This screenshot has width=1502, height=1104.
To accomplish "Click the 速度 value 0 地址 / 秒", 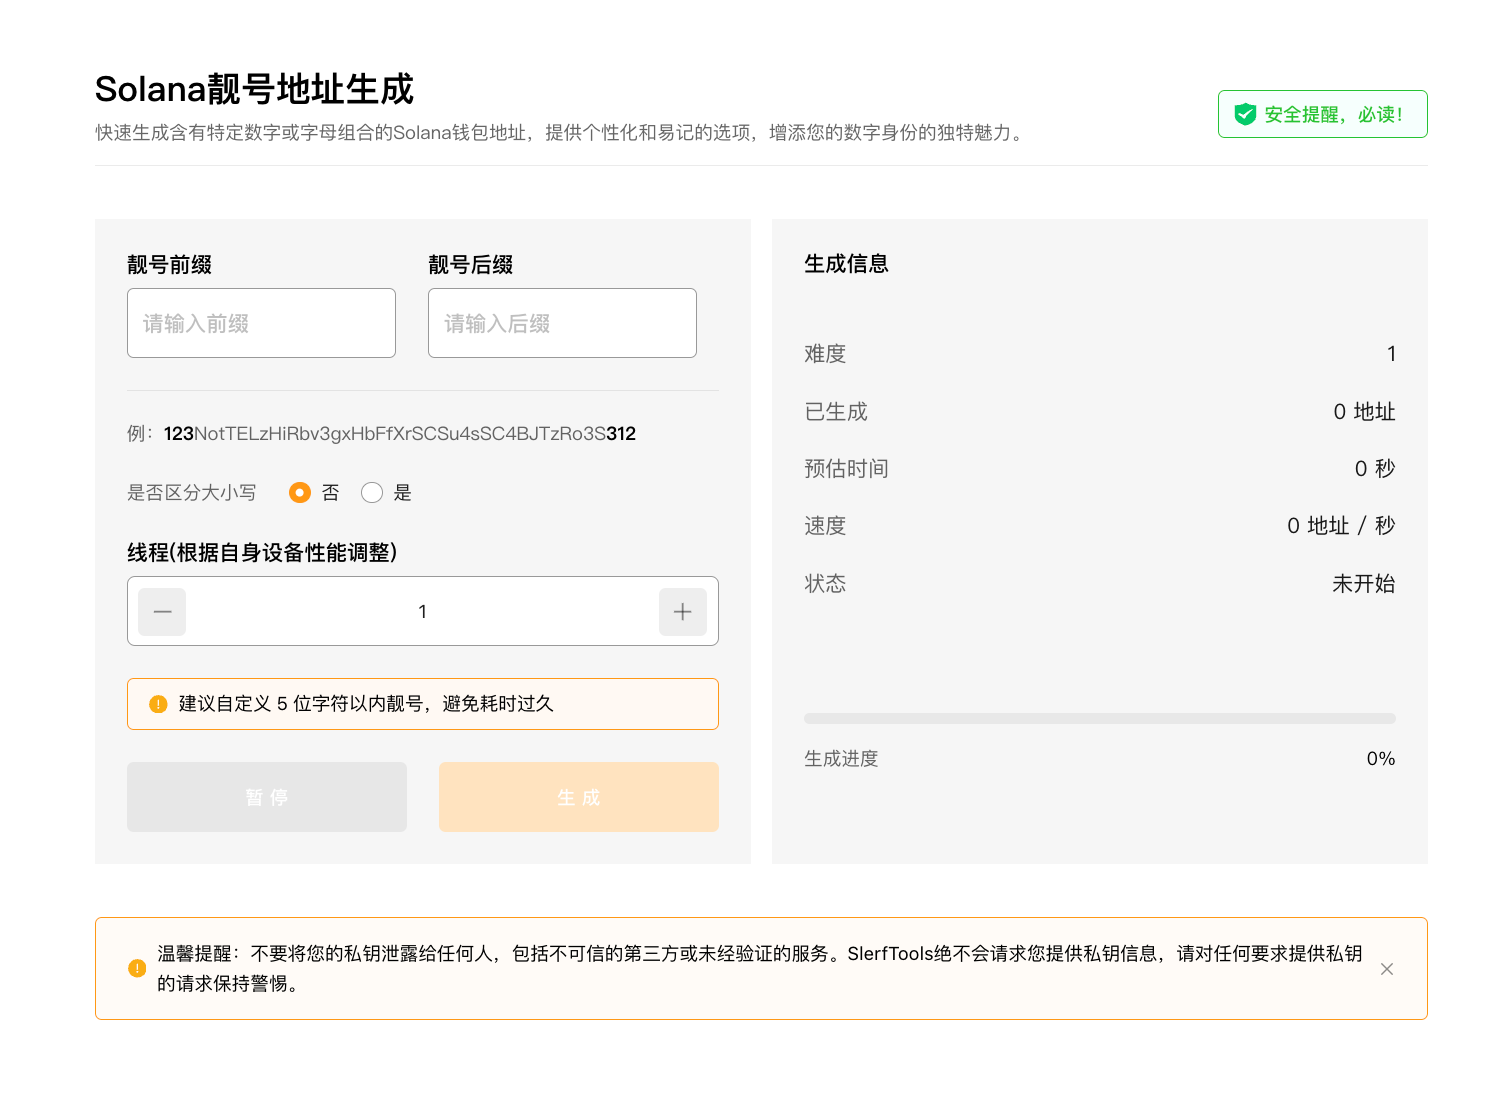I will coord(1341,526).
